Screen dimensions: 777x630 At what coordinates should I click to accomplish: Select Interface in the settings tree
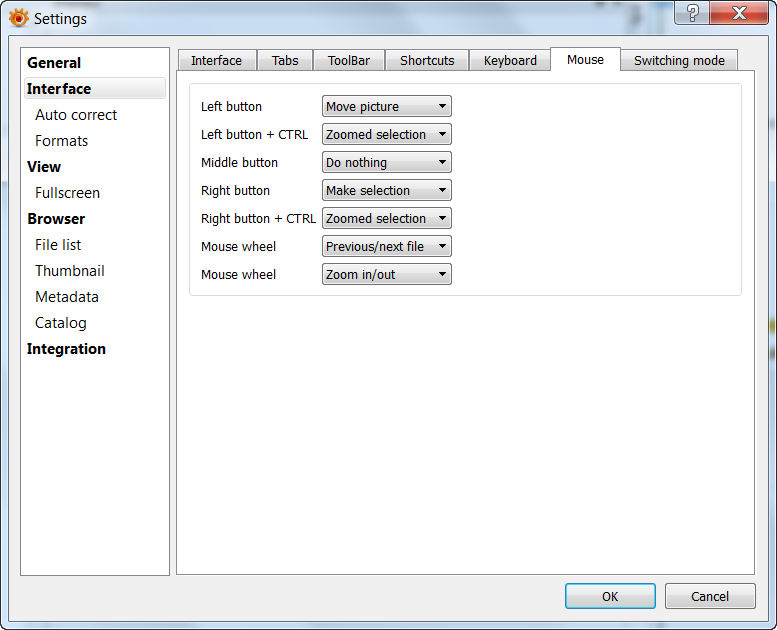click(x=95, y=89)
